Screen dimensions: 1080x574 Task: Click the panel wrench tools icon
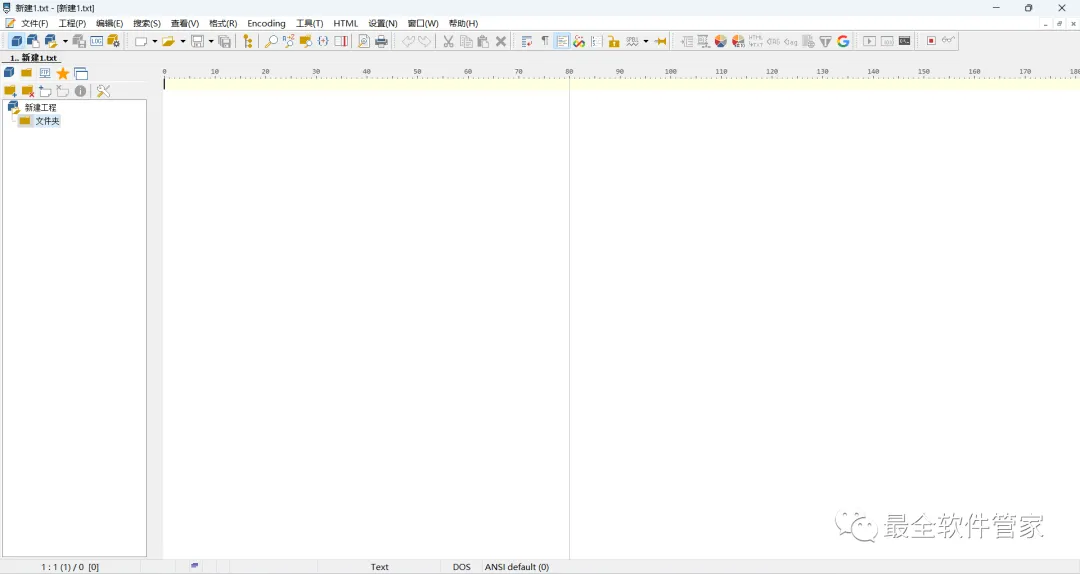[103, 91]
